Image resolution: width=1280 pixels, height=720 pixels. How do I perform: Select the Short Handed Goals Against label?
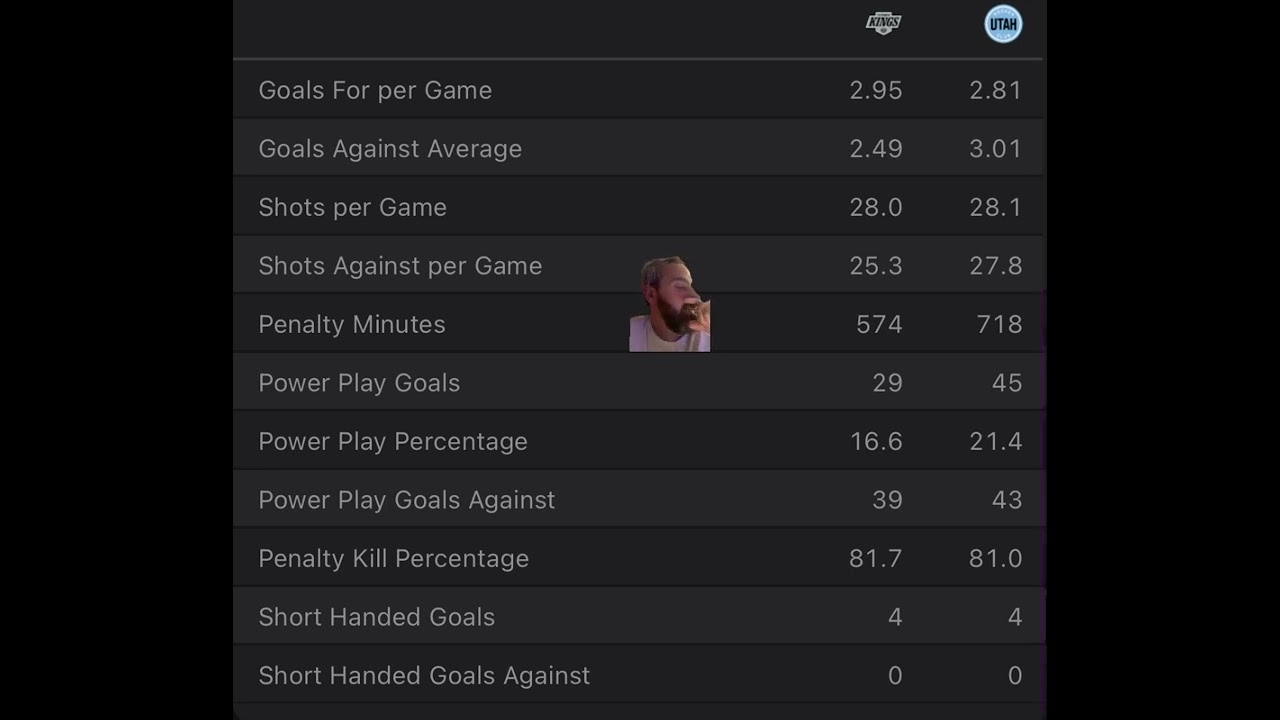[424, 676]
